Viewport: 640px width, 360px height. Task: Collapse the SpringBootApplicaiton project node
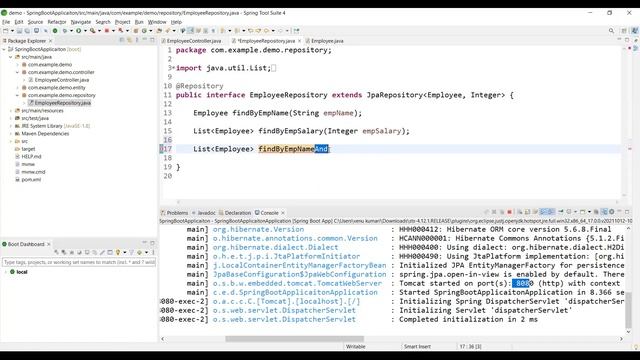click(x=4, y=49)
